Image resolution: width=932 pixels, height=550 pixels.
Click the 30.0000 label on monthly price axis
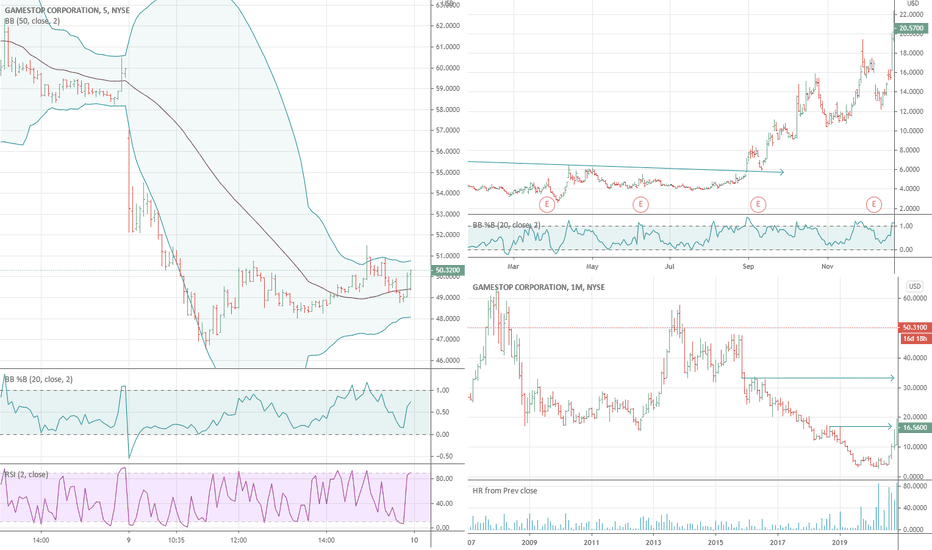click(915, 388)
